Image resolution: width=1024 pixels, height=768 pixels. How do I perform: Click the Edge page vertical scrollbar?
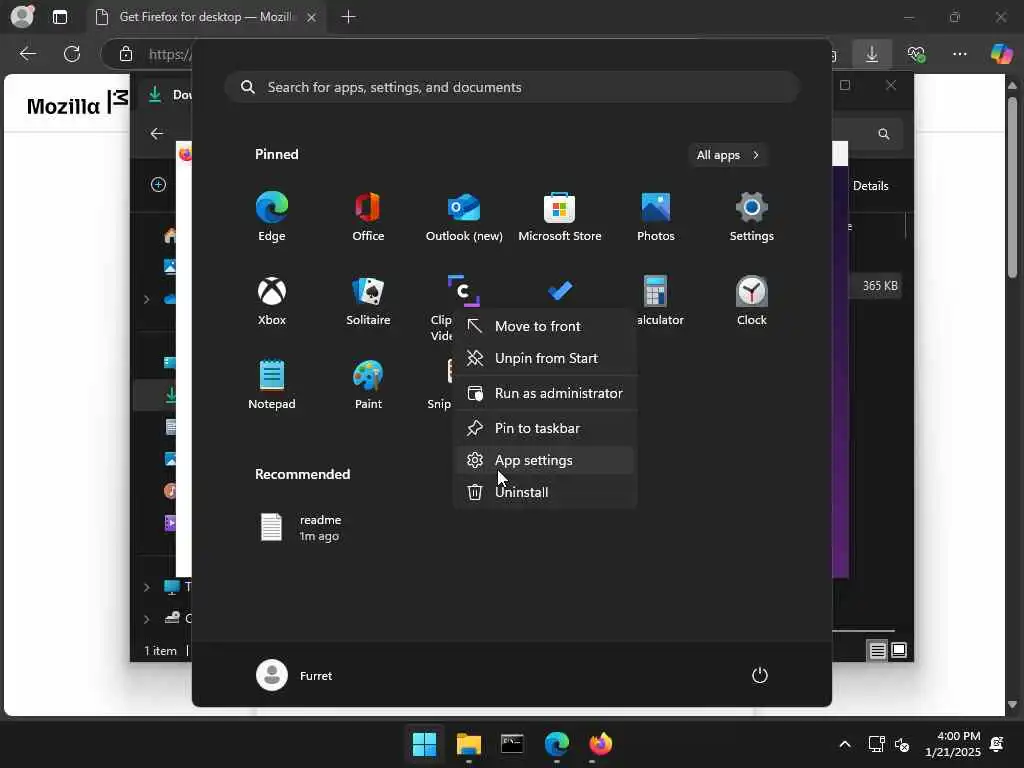[x=1012, y=187]
